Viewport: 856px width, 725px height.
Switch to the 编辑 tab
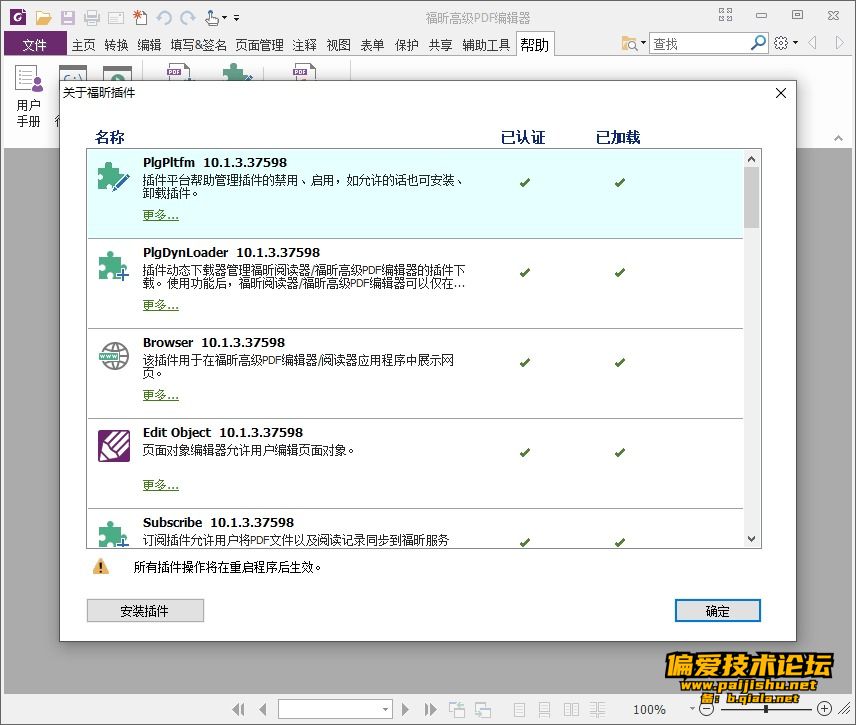tap(149, 45)
